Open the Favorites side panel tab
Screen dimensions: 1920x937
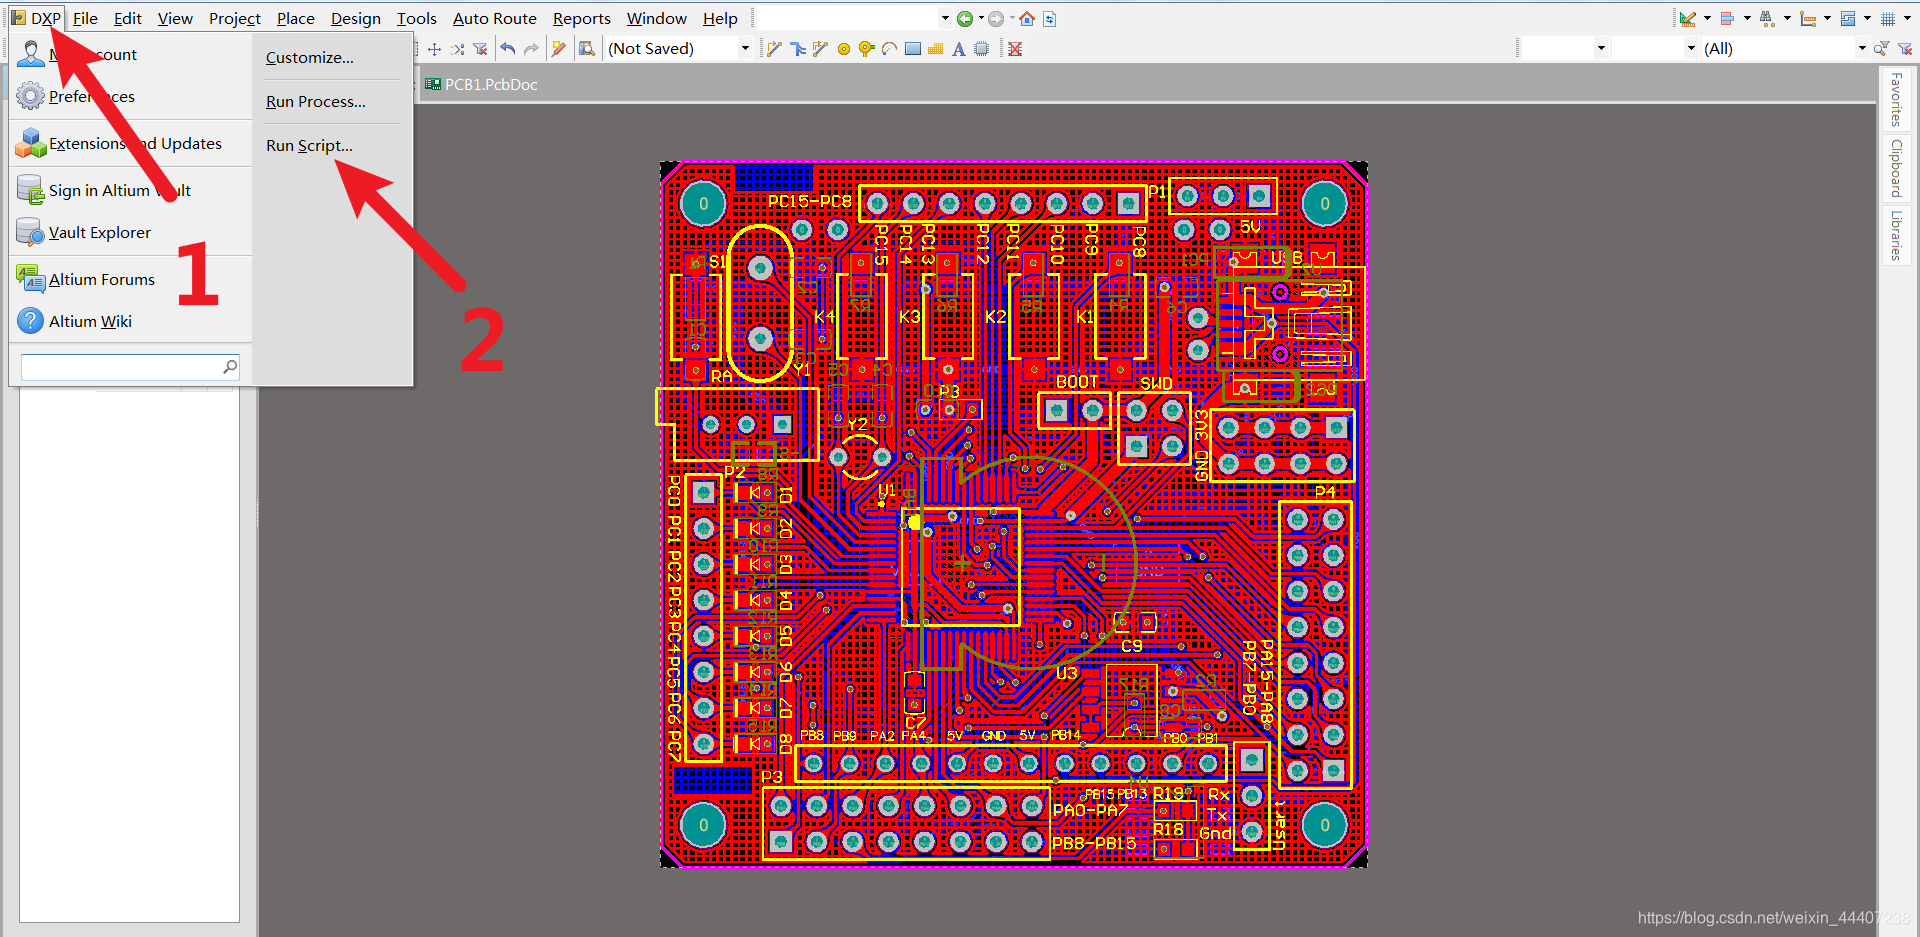(x=1895, y=99)
